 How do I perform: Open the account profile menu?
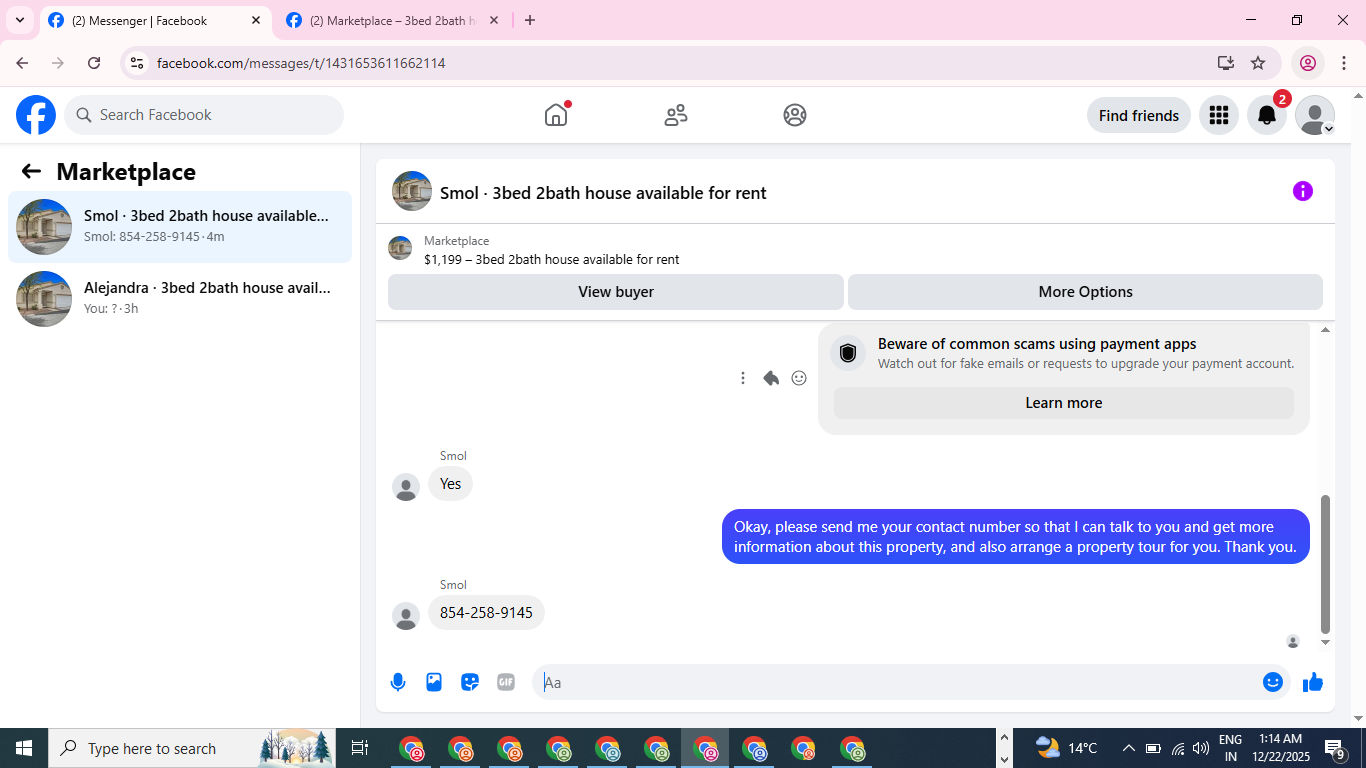[x=1315, y=115]
